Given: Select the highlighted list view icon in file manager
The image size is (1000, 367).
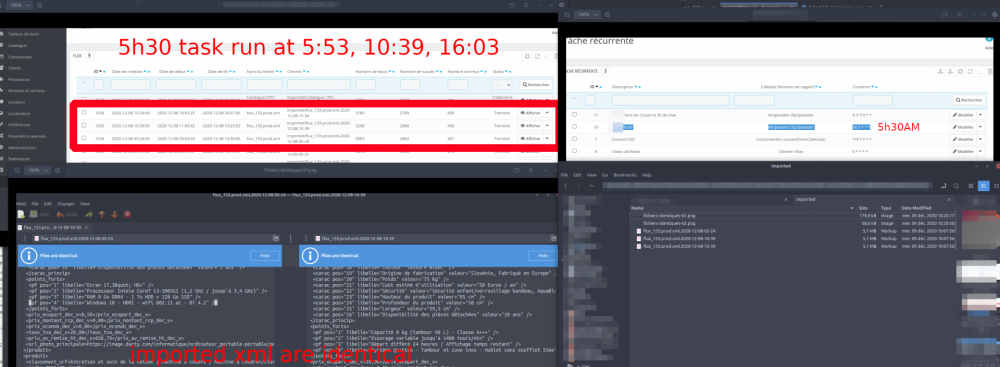Looking at the screenshot, I should 983,186.
